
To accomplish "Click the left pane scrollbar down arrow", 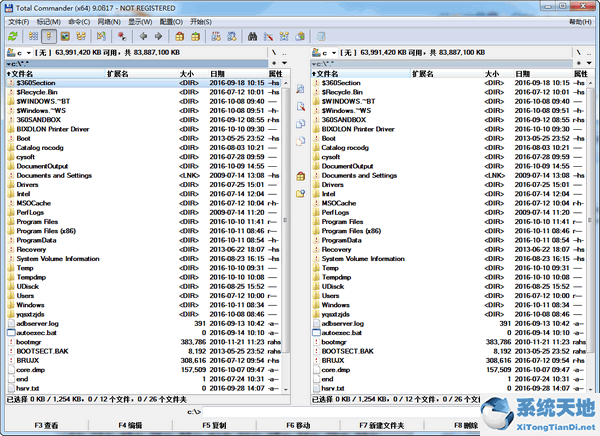I will pos(286,389).
